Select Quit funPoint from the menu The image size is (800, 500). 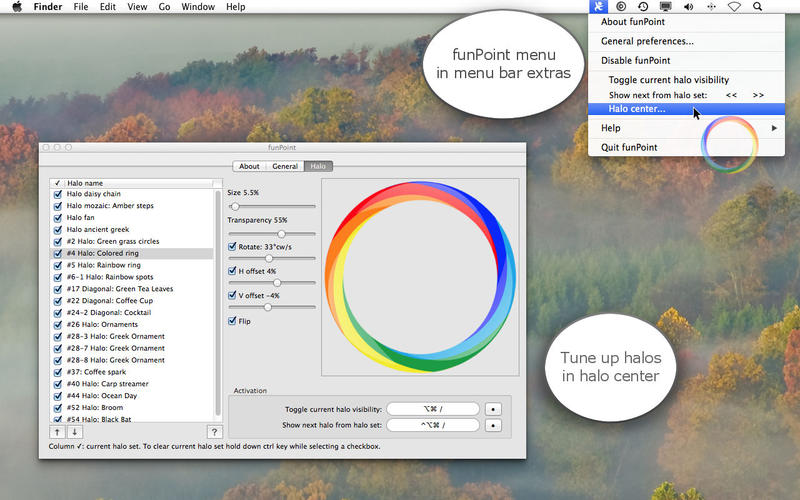click(629, 147)
